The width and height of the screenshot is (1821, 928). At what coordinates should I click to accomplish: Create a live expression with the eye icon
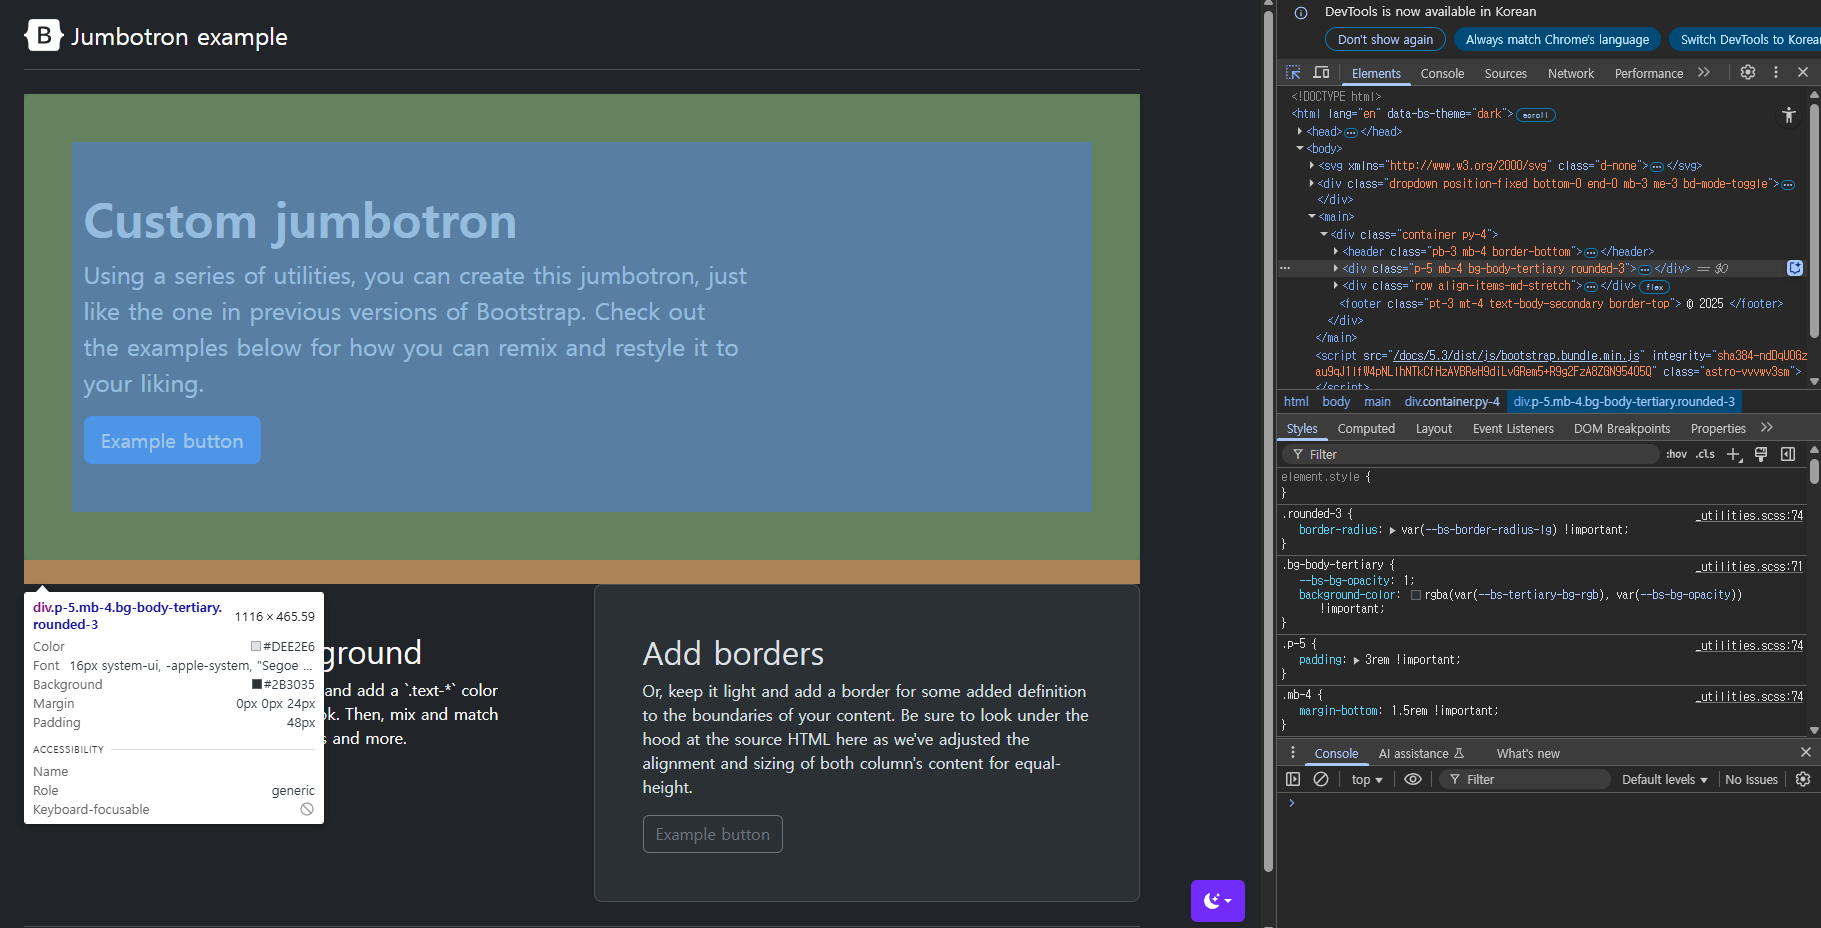pos(1413,779)
